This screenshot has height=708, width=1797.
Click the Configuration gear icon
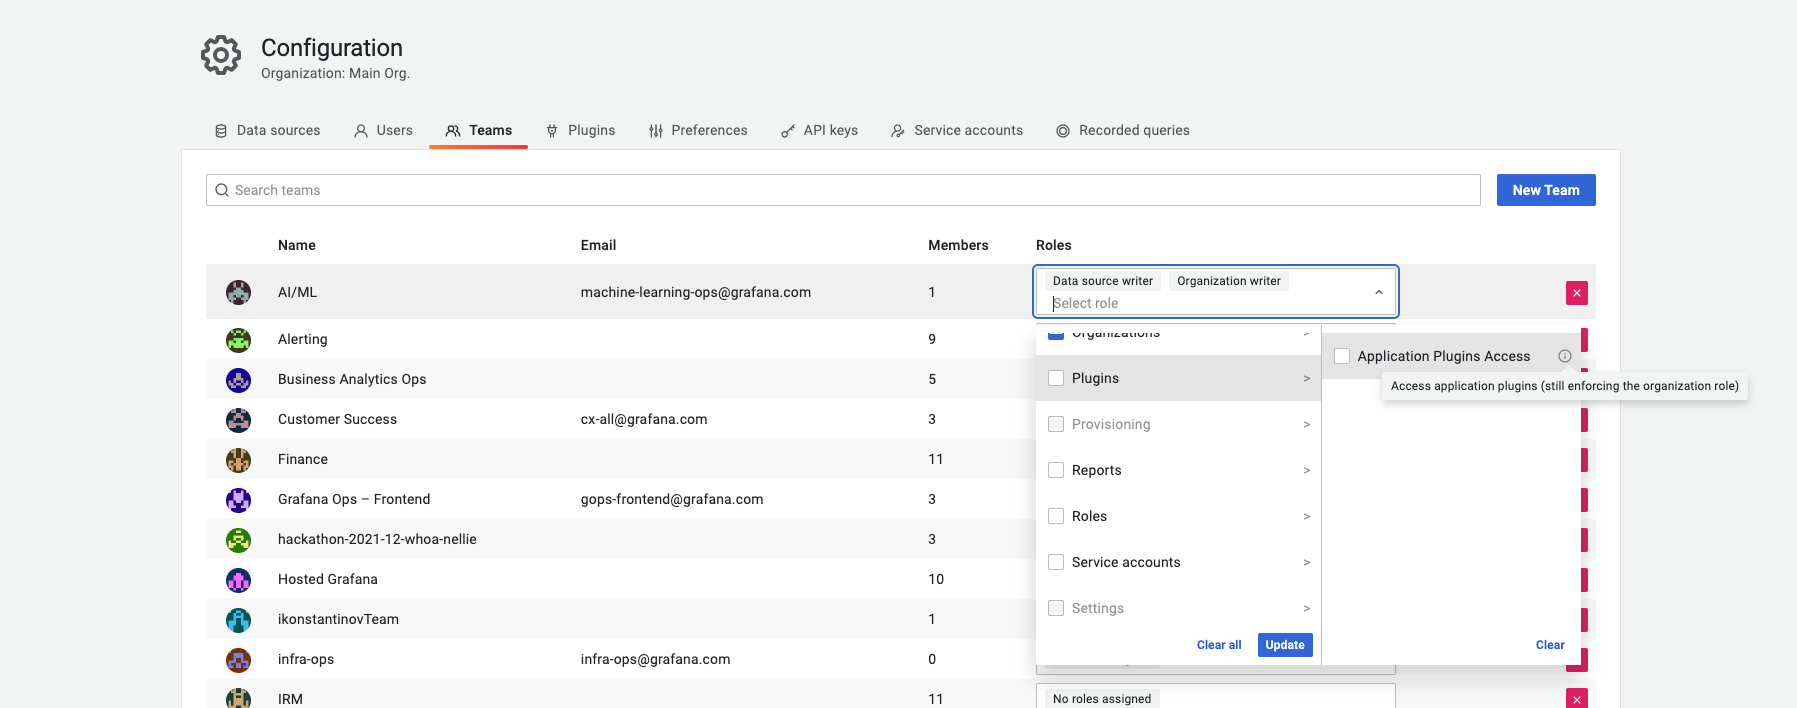(x=221, y=55)
